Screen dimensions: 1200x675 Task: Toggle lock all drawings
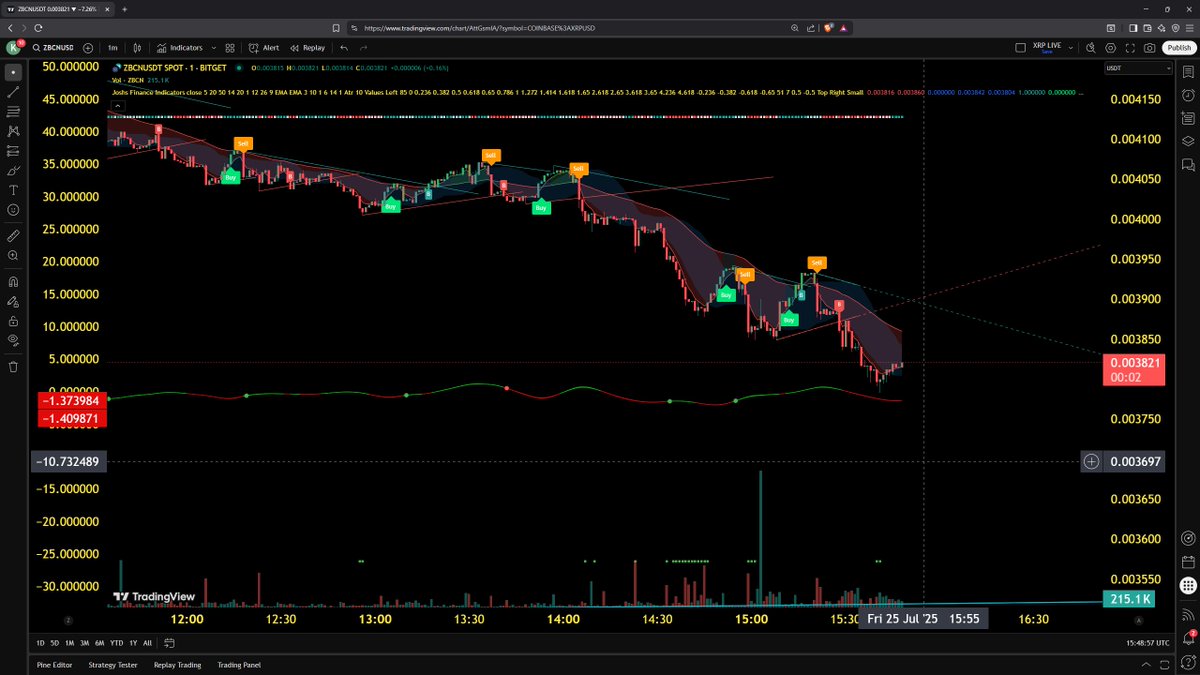coord(13,321)
